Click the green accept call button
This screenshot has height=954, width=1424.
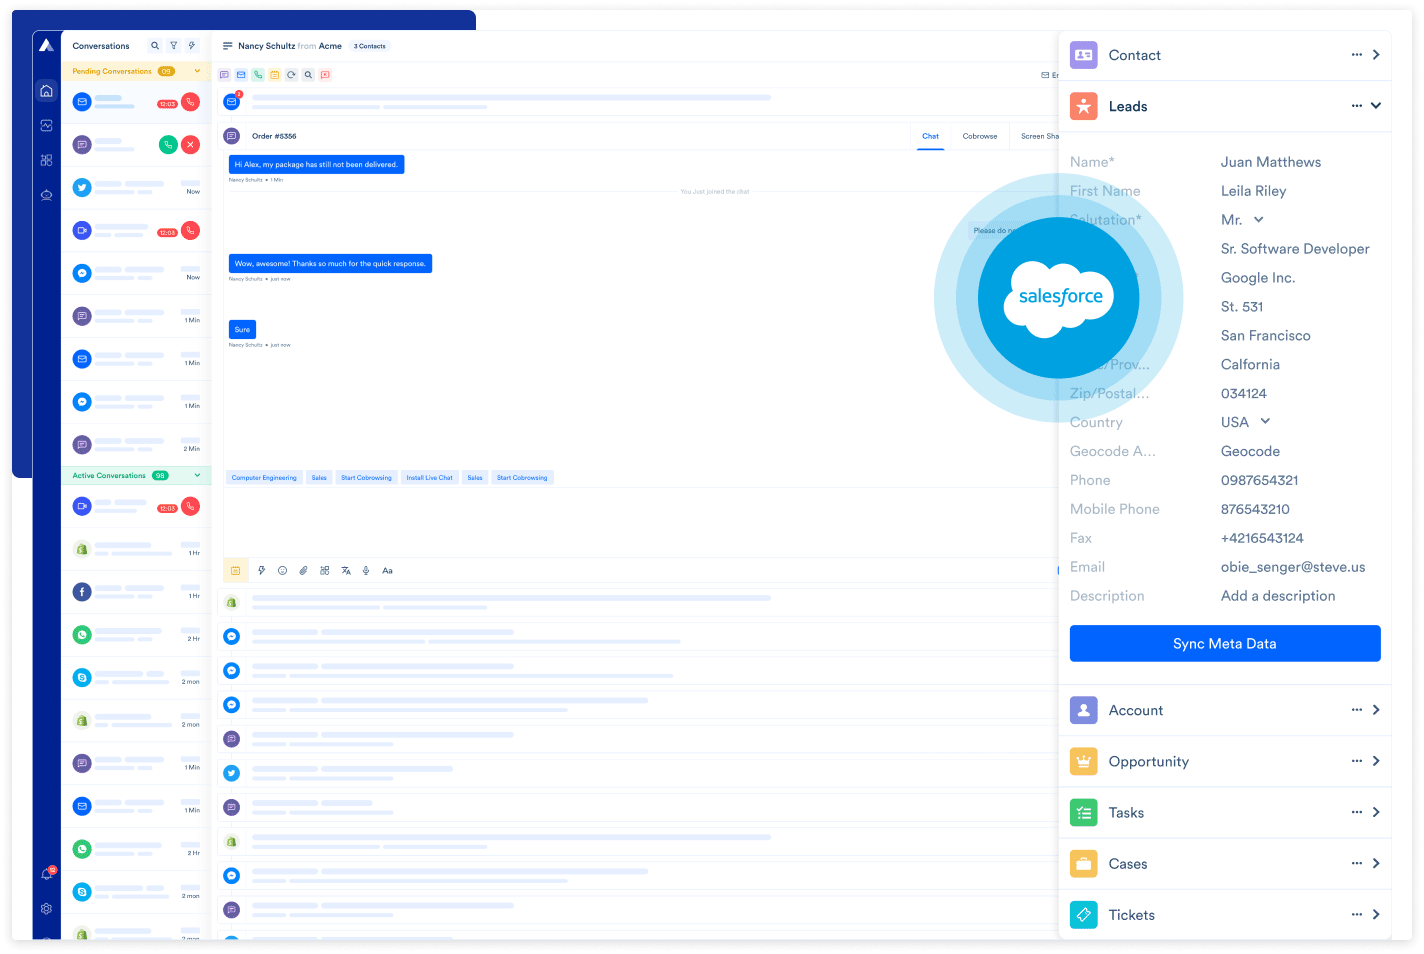click(168, 145)
